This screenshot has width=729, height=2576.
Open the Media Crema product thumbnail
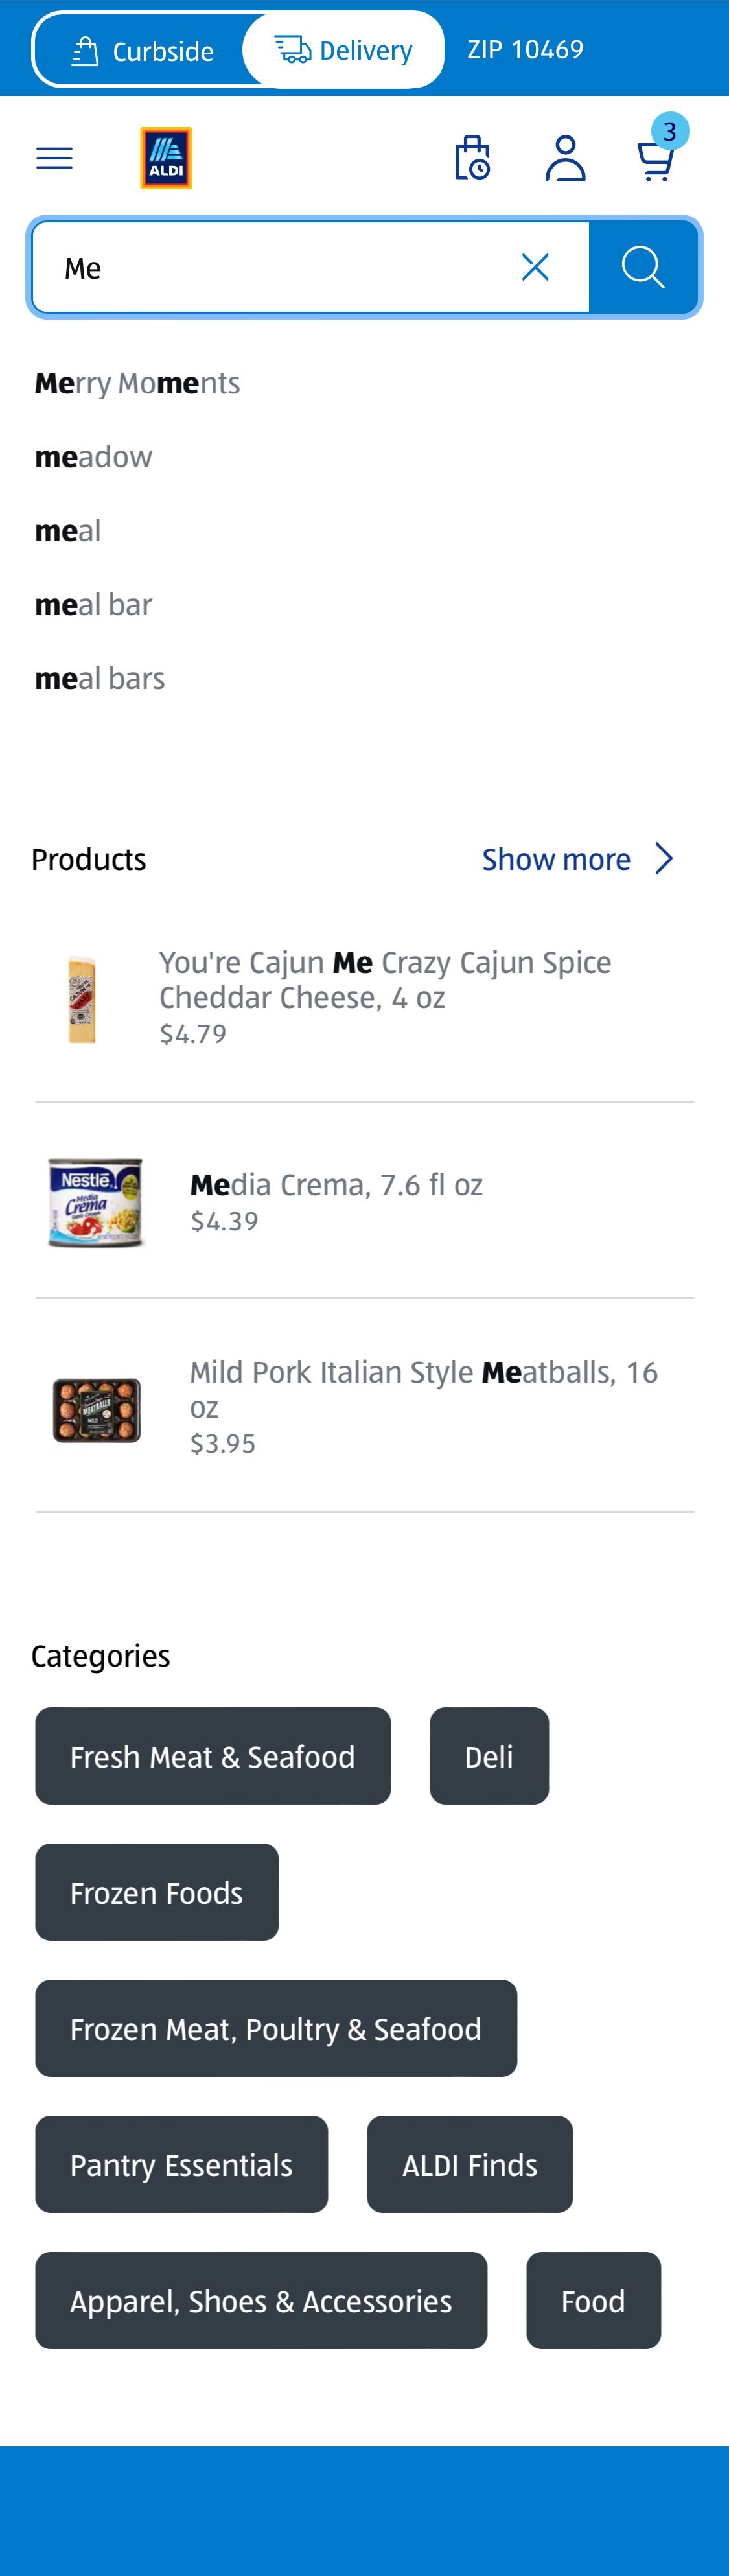96,1202
